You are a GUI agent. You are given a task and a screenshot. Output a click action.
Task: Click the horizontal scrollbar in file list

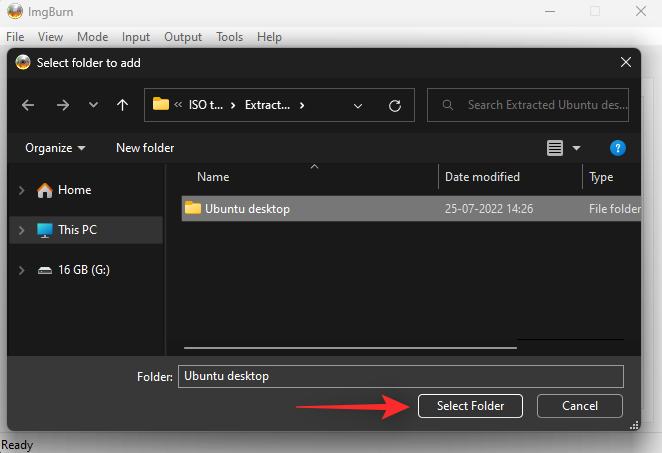click(350, 348)
